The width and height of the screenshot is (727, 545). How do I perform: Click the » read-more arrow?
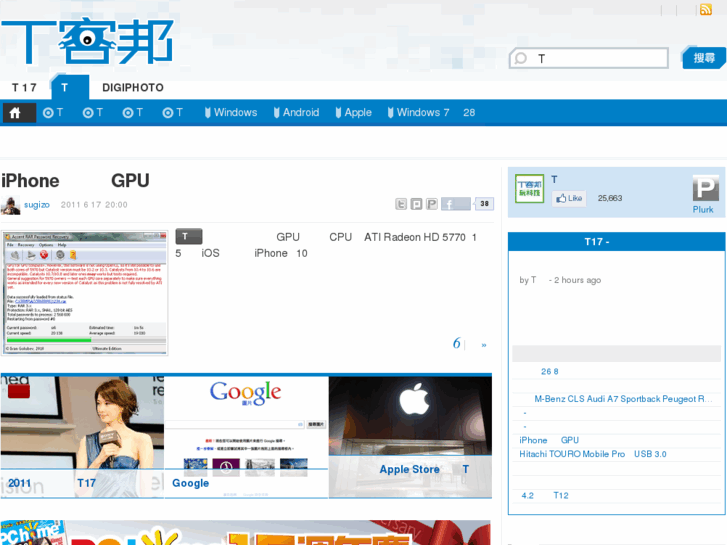[x=484, y=345]
